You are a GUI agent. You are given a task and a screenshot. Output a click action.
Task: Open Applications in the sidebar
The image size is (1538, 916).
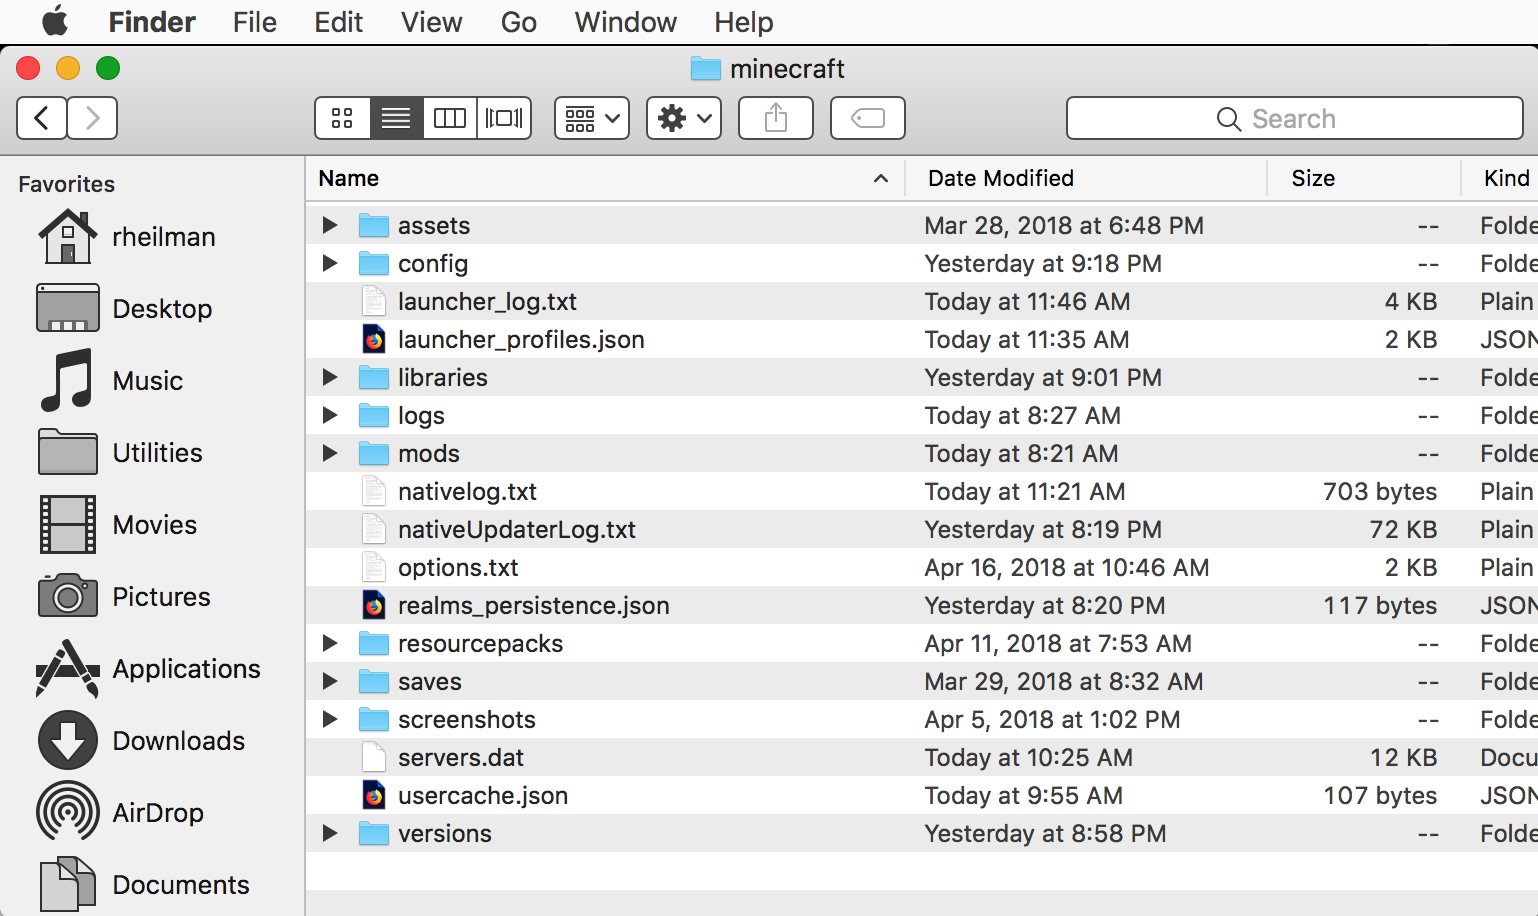coord(149,669)
